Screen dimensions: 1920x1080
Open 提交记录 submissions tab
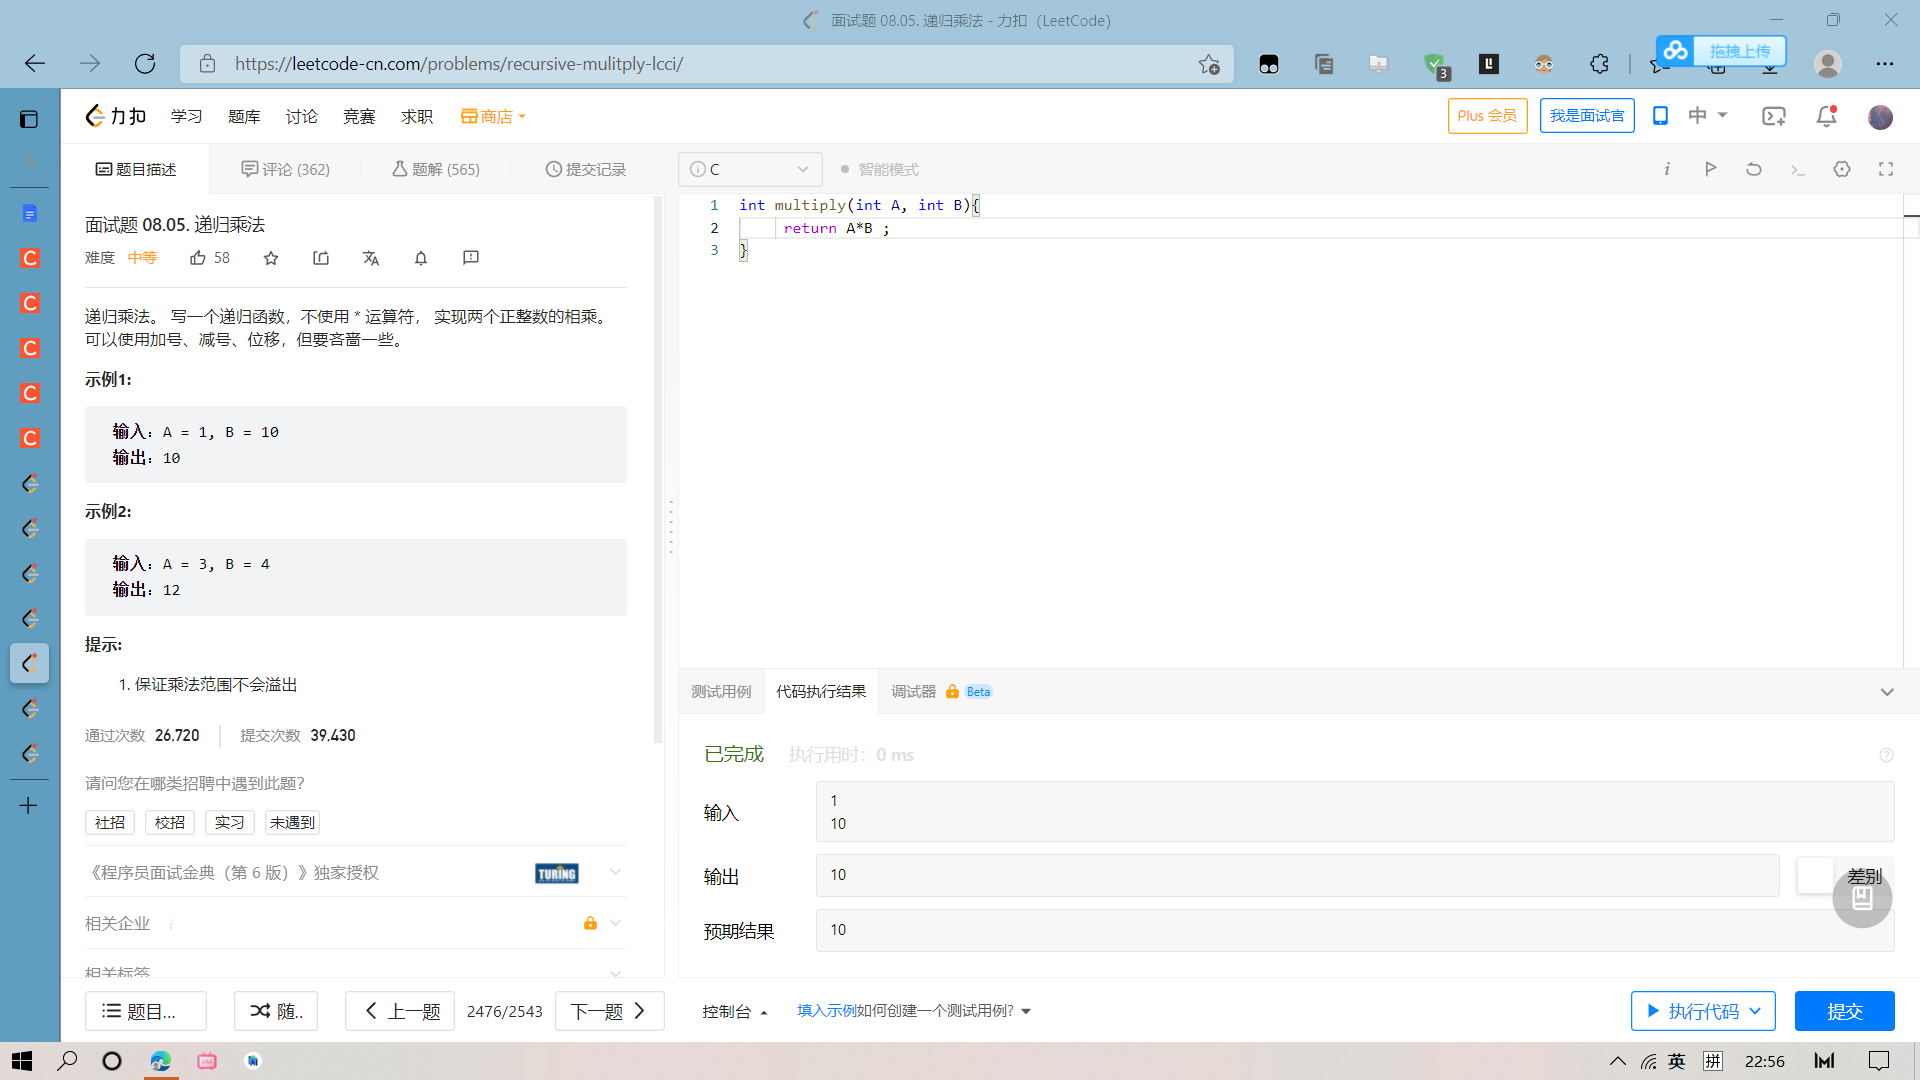[586, 169]
